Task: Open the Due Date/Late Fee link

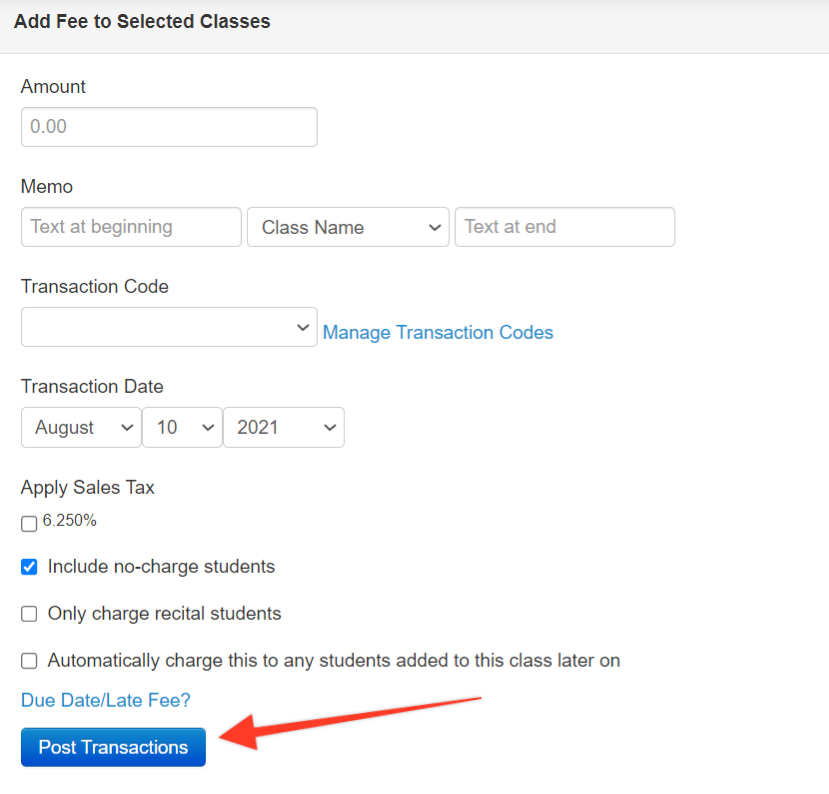Action: (105, 700)
